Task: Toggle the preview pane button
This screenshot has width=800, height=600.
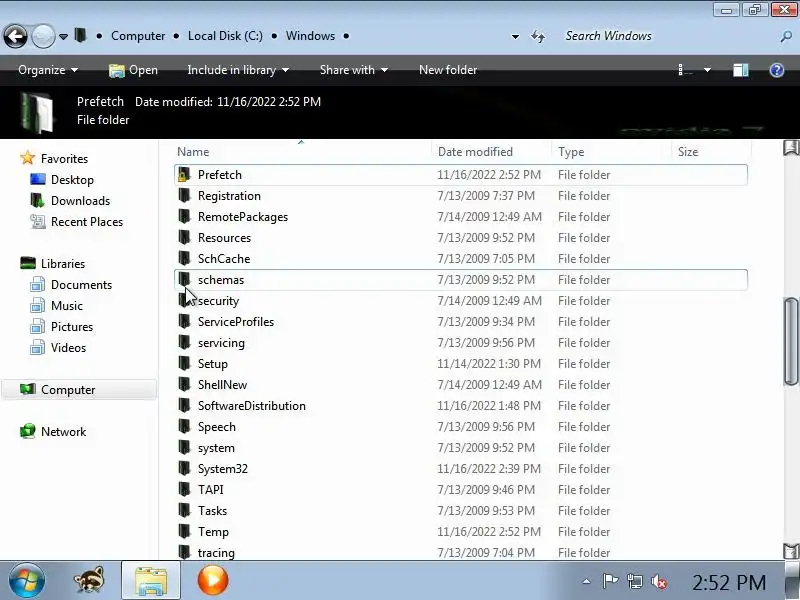Action: (740, 70)
